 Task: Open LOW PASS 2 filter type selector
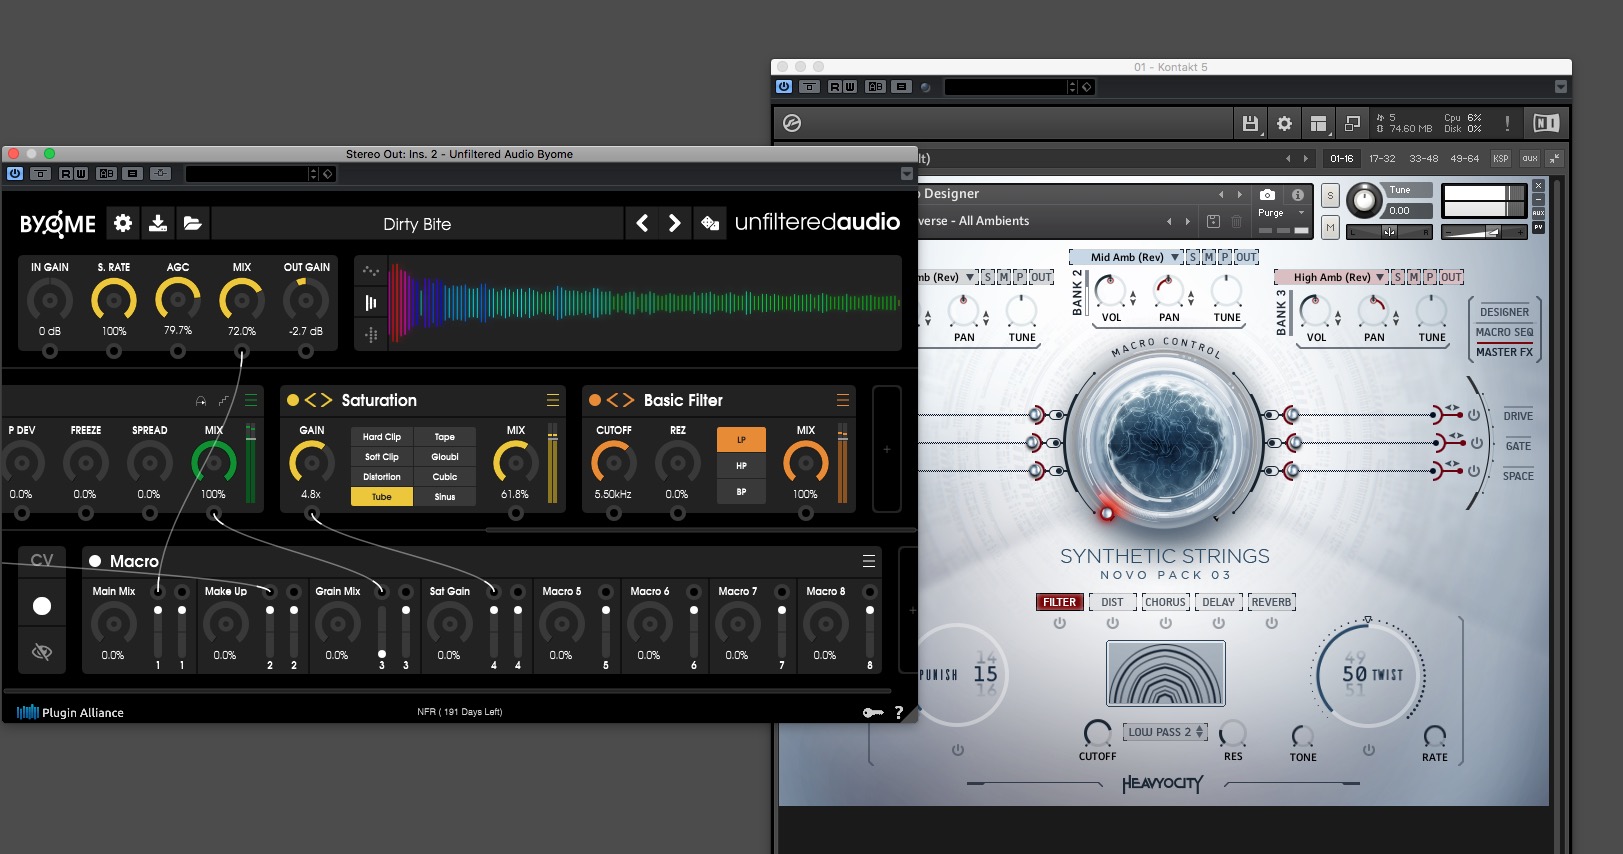pos(1165,732)
